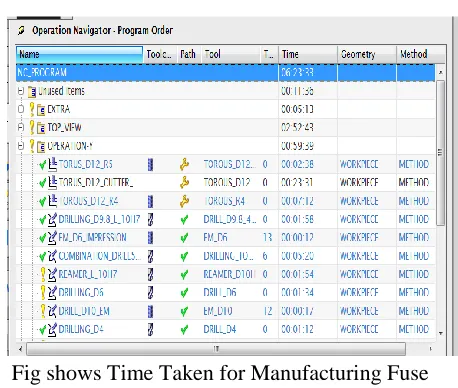Click the REAMER_L_10H7 operation icon

click(x=53, y=274)
